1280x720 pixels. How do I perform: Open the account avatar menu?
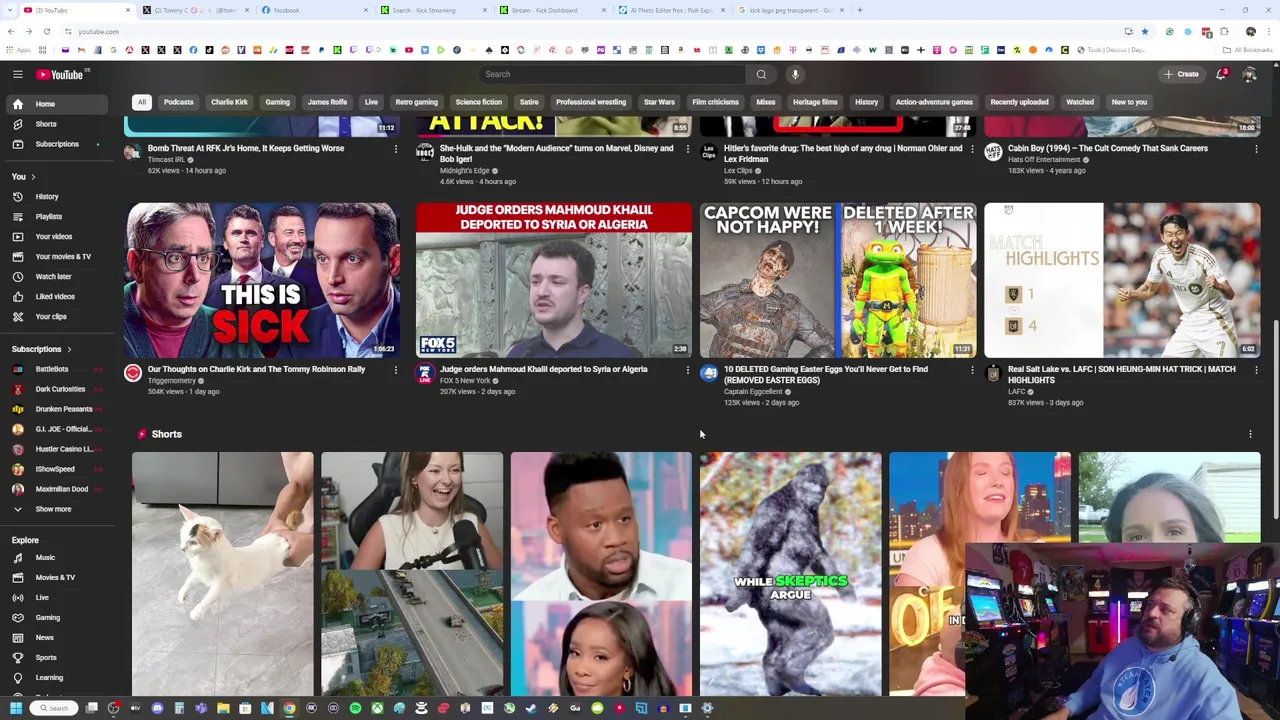[x=1249, y=74]
